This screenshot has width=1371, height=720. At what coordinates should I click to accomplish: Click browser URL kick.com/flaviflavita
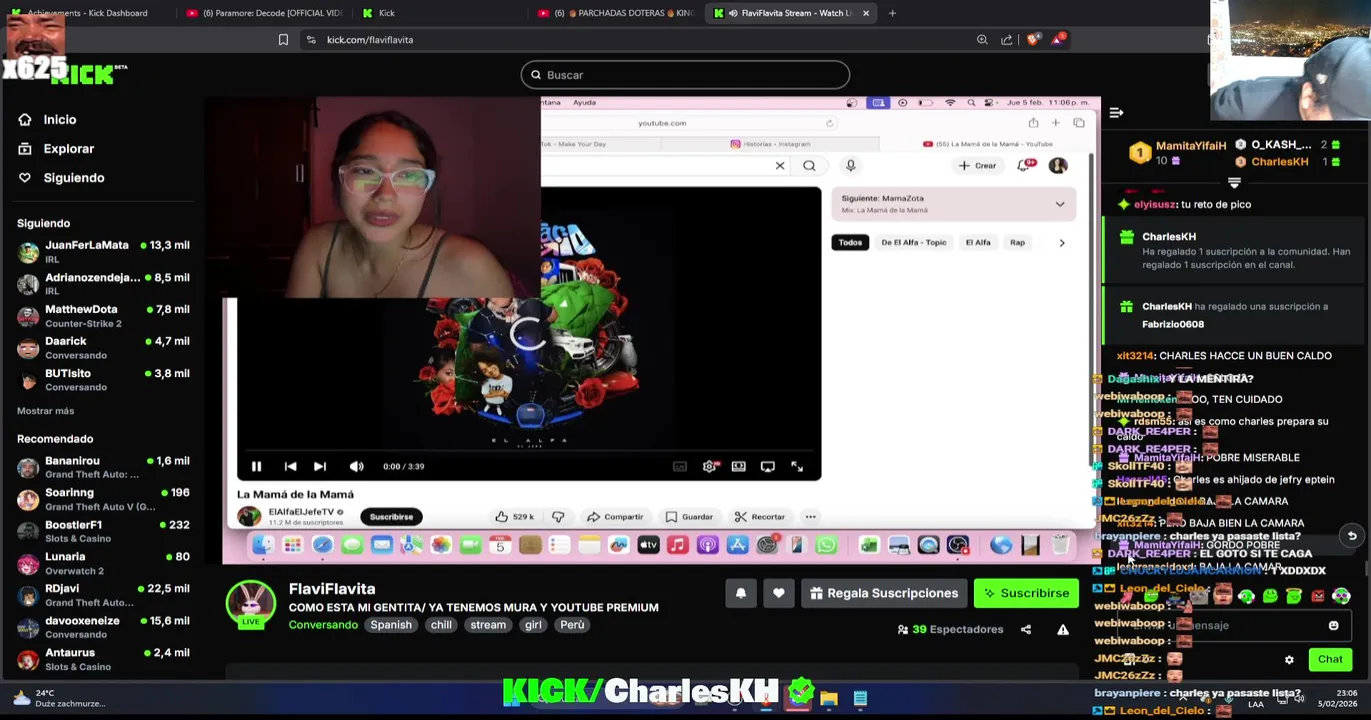click(370, 39)
